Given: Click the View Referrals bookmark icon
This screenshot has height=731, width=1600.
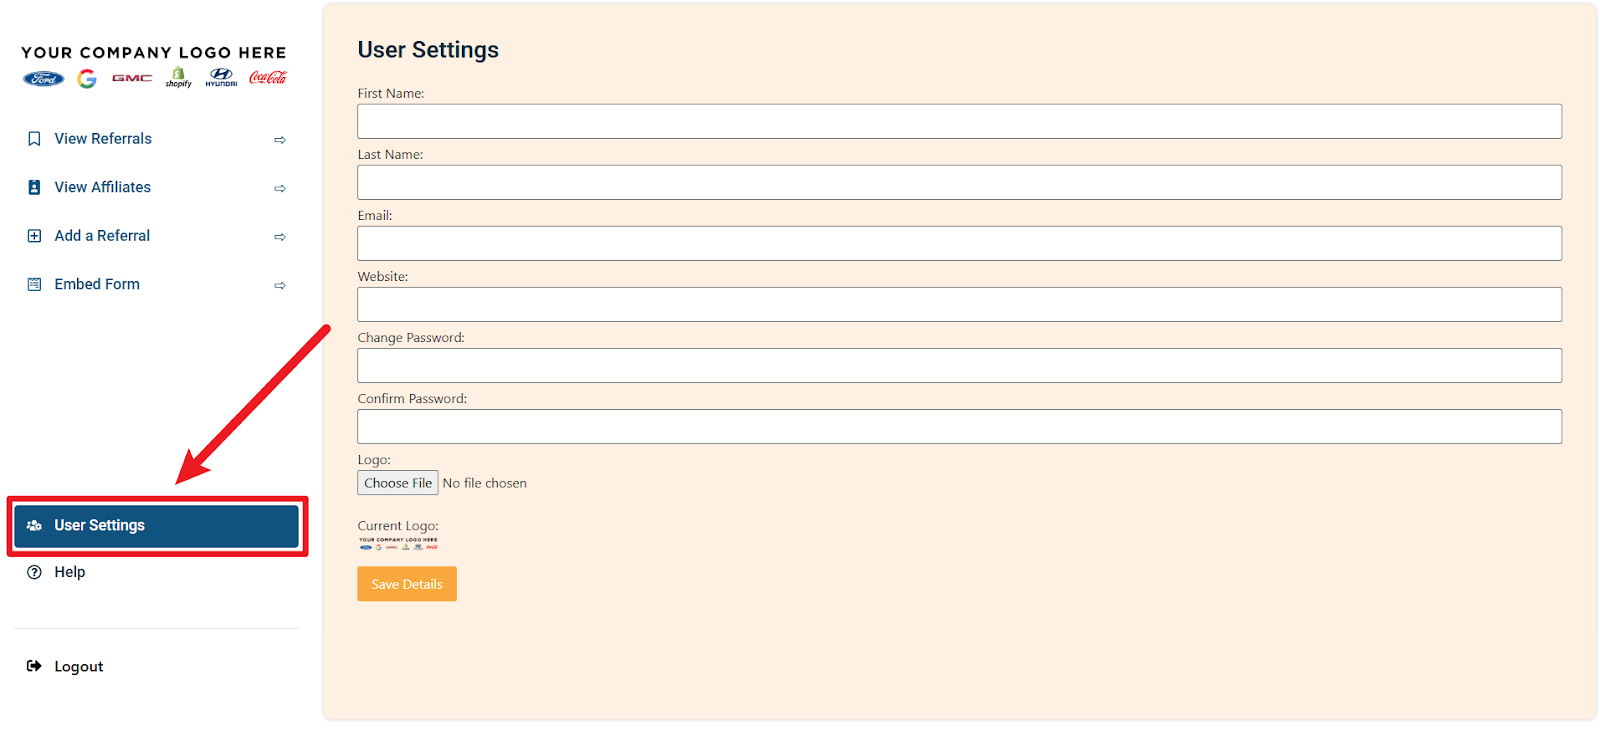Looking at the screenshot, I should [x=34, y=139].
